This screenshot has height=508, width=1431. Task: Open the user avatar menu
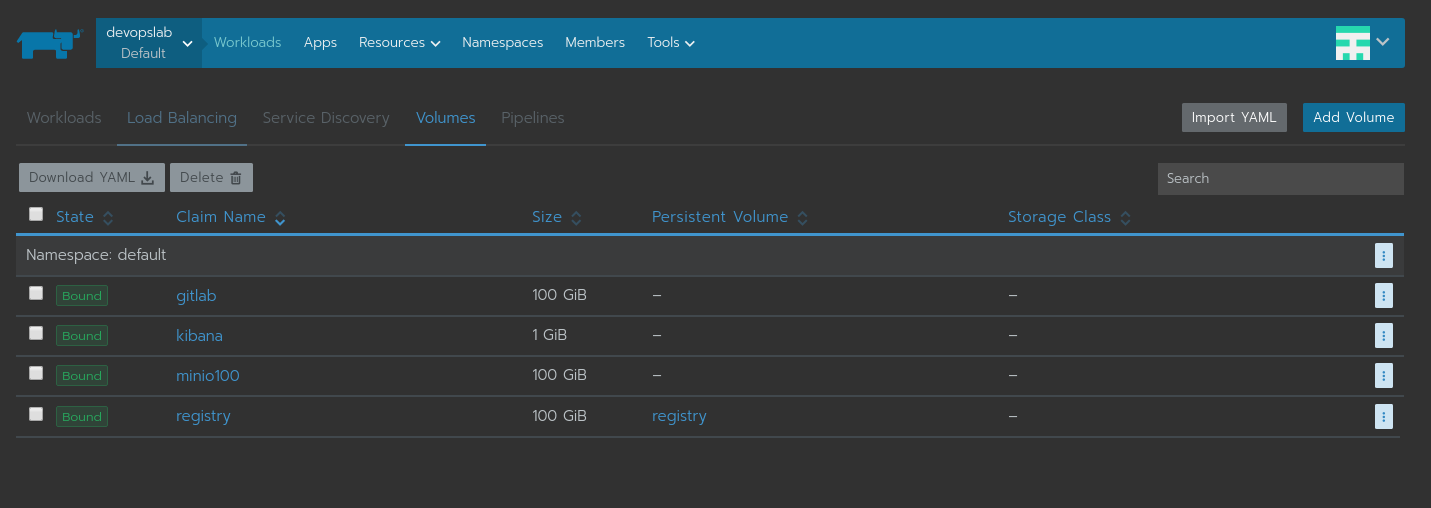point(1363,43)
